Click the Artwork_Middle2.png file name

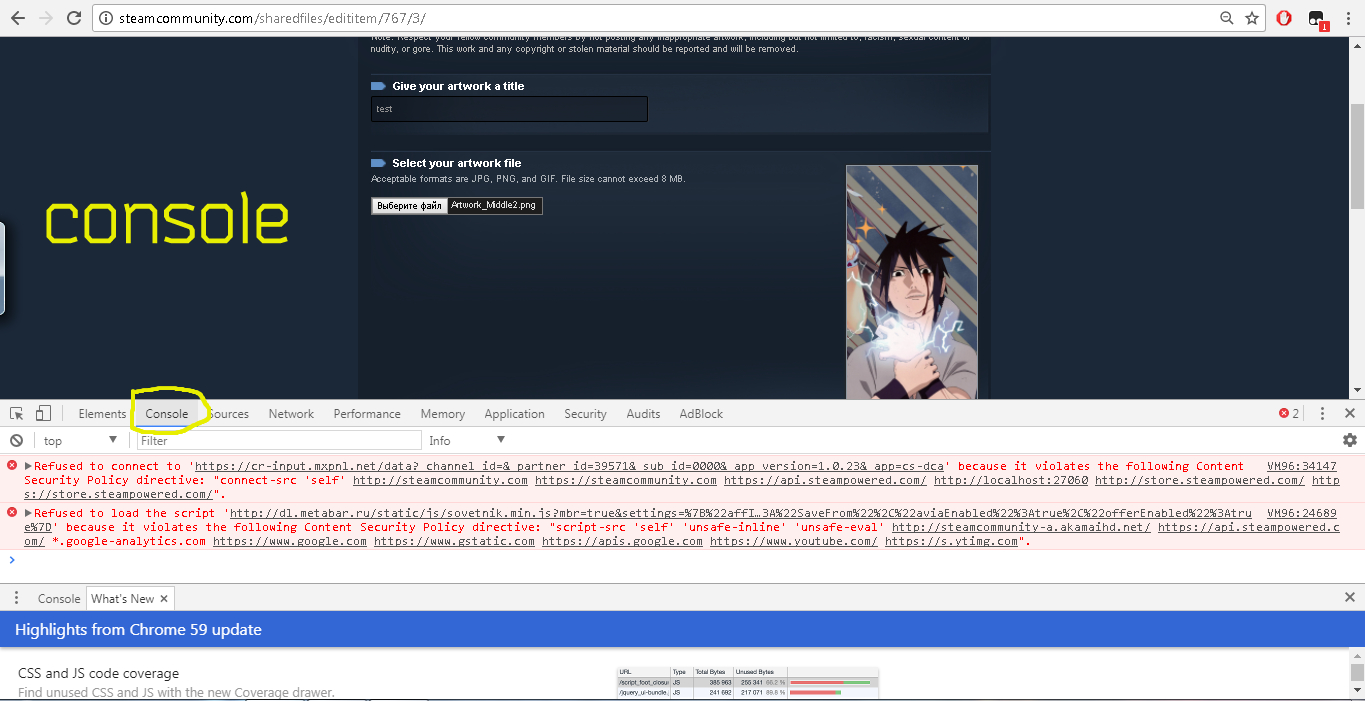coord(494,205)
